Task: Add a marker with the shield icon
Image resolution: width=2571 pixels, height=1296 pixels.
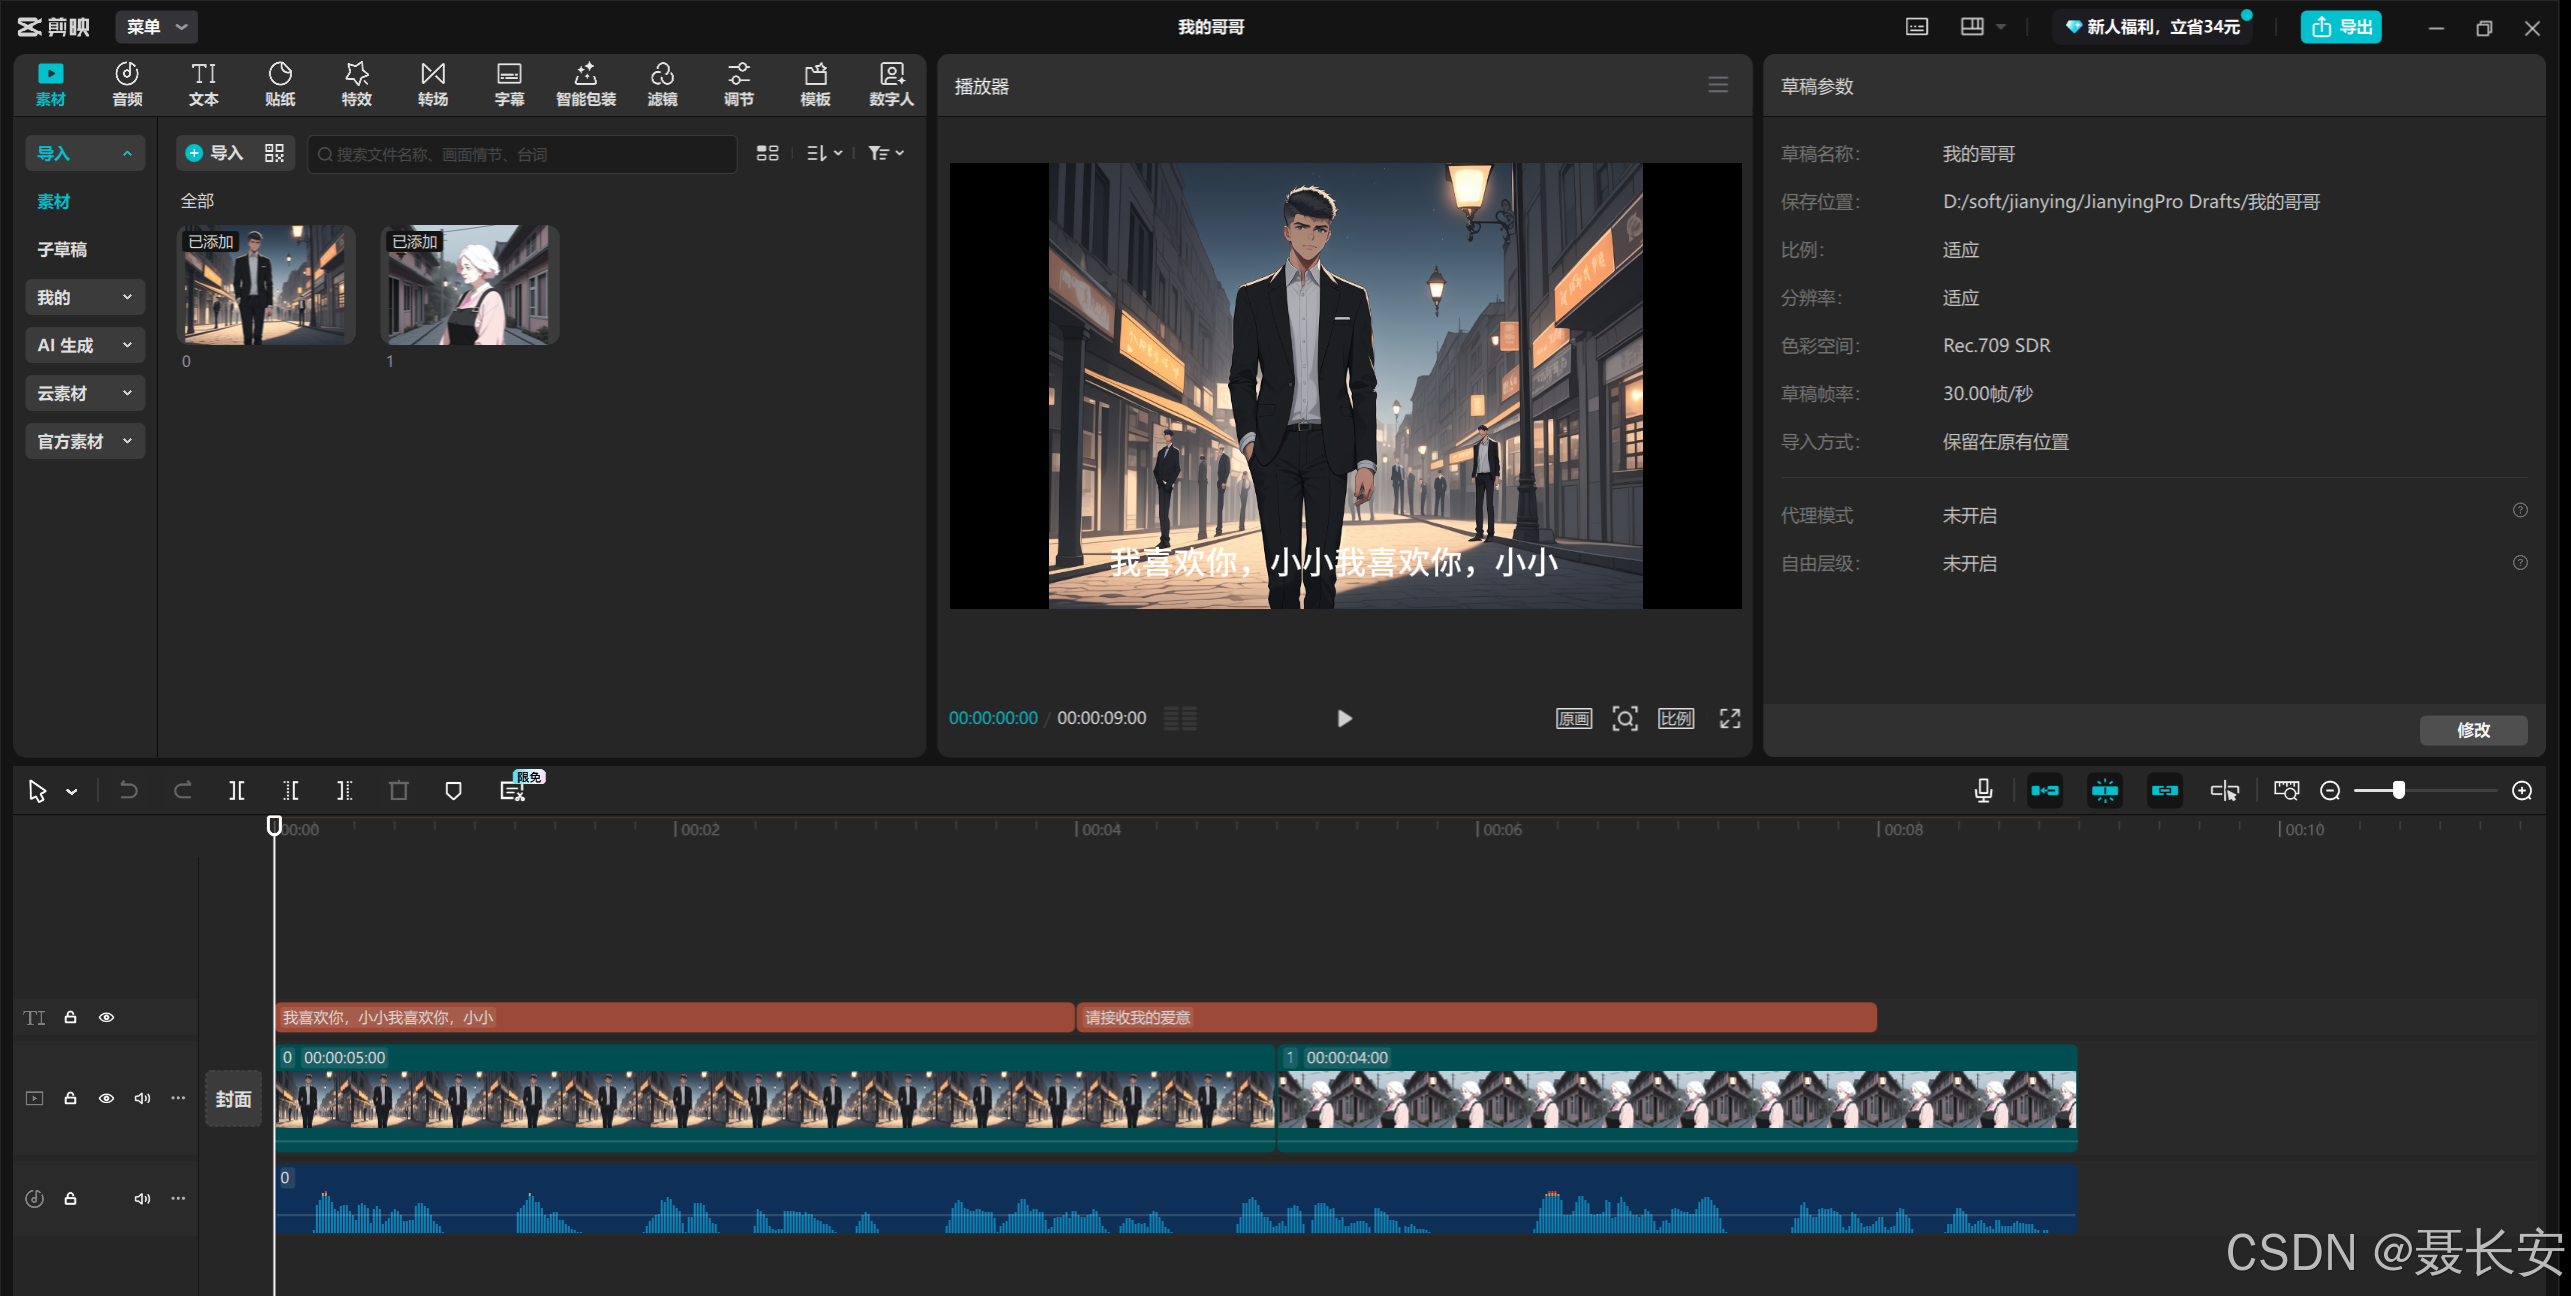Action: [x=453, y=791]
